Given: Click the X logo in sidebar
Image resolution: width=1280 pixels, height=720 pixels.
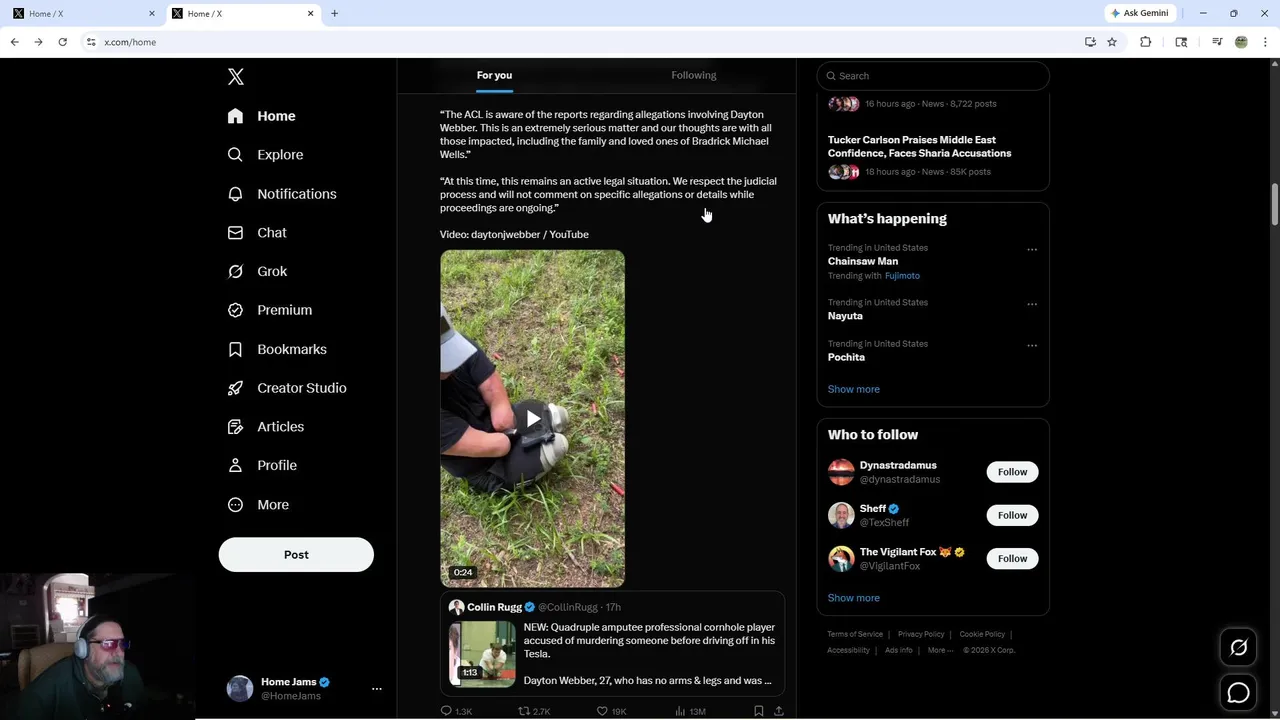Looking at the screenshot, I should pyautogui.click(x=236, y=77).
